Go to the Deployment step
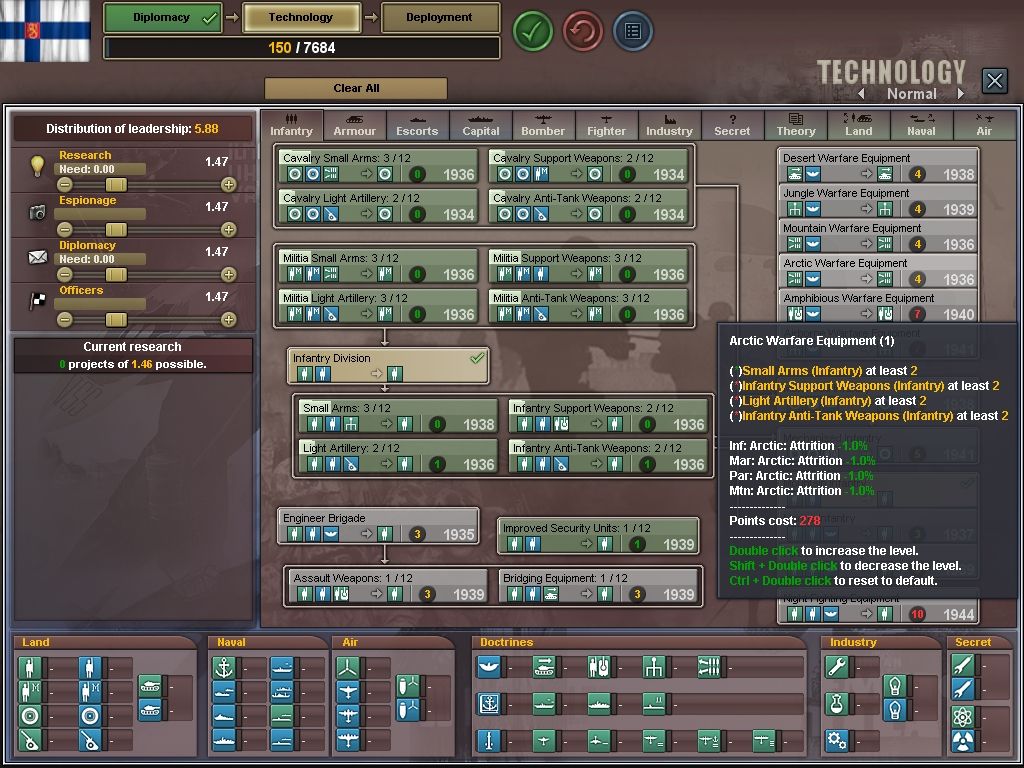The image size is (1024, 768). click(439, 17)
